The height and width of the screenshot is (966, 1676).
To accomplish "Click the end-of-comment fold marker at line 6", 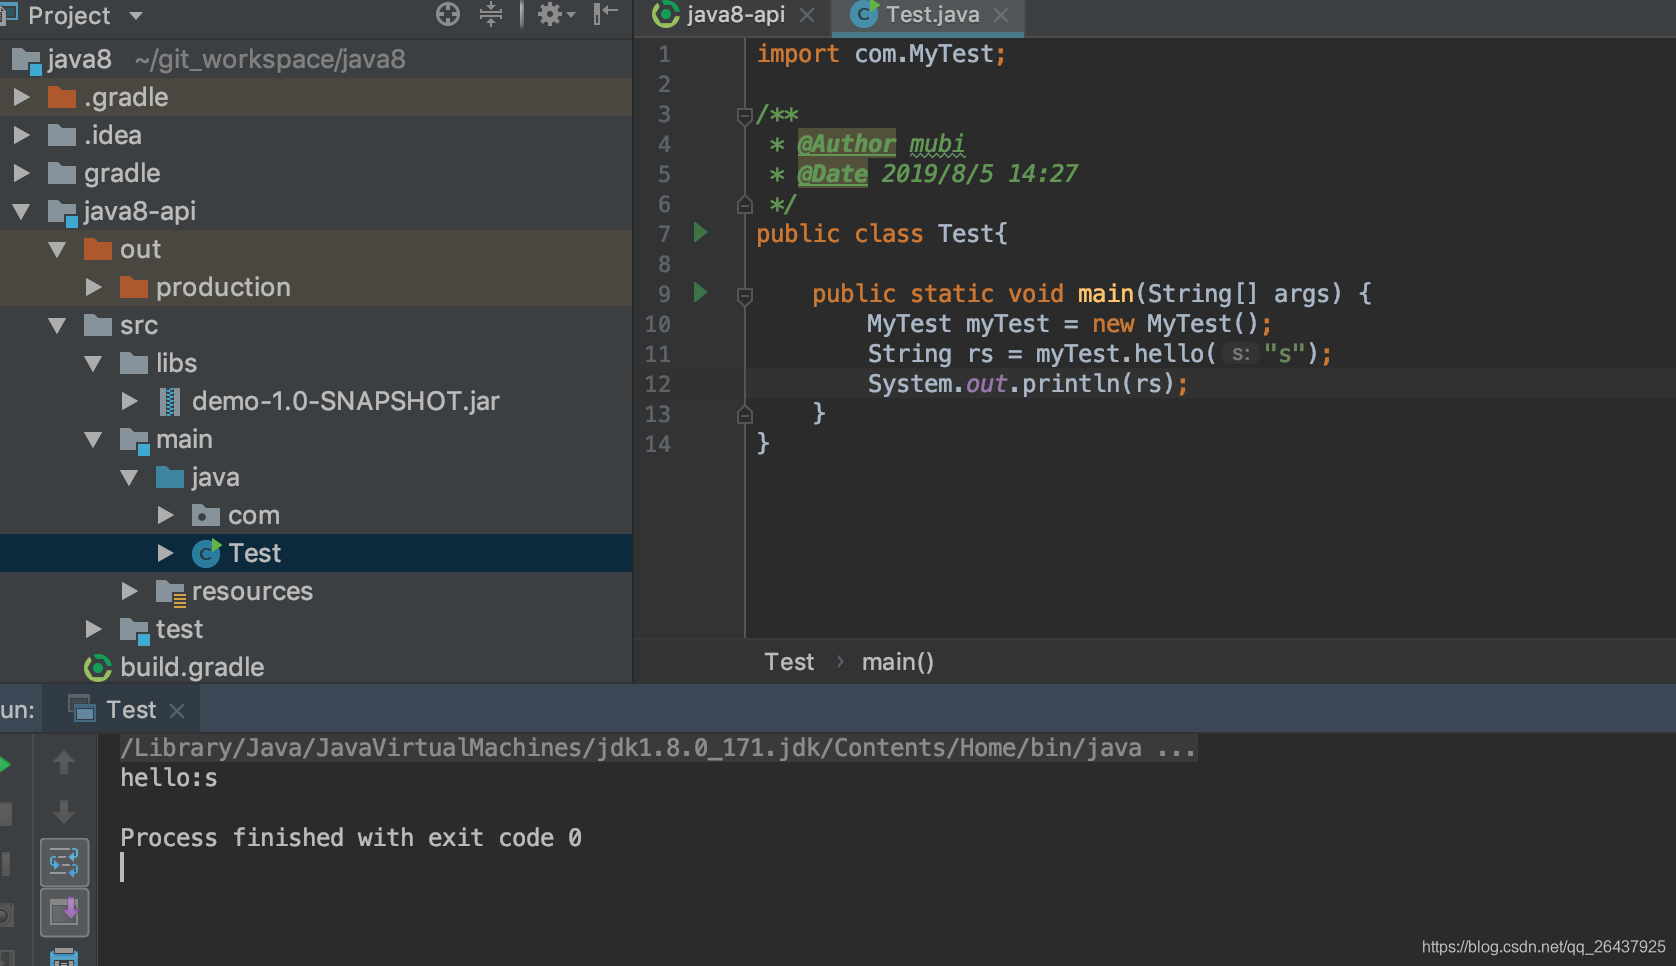I will click(x=745, y=205).
